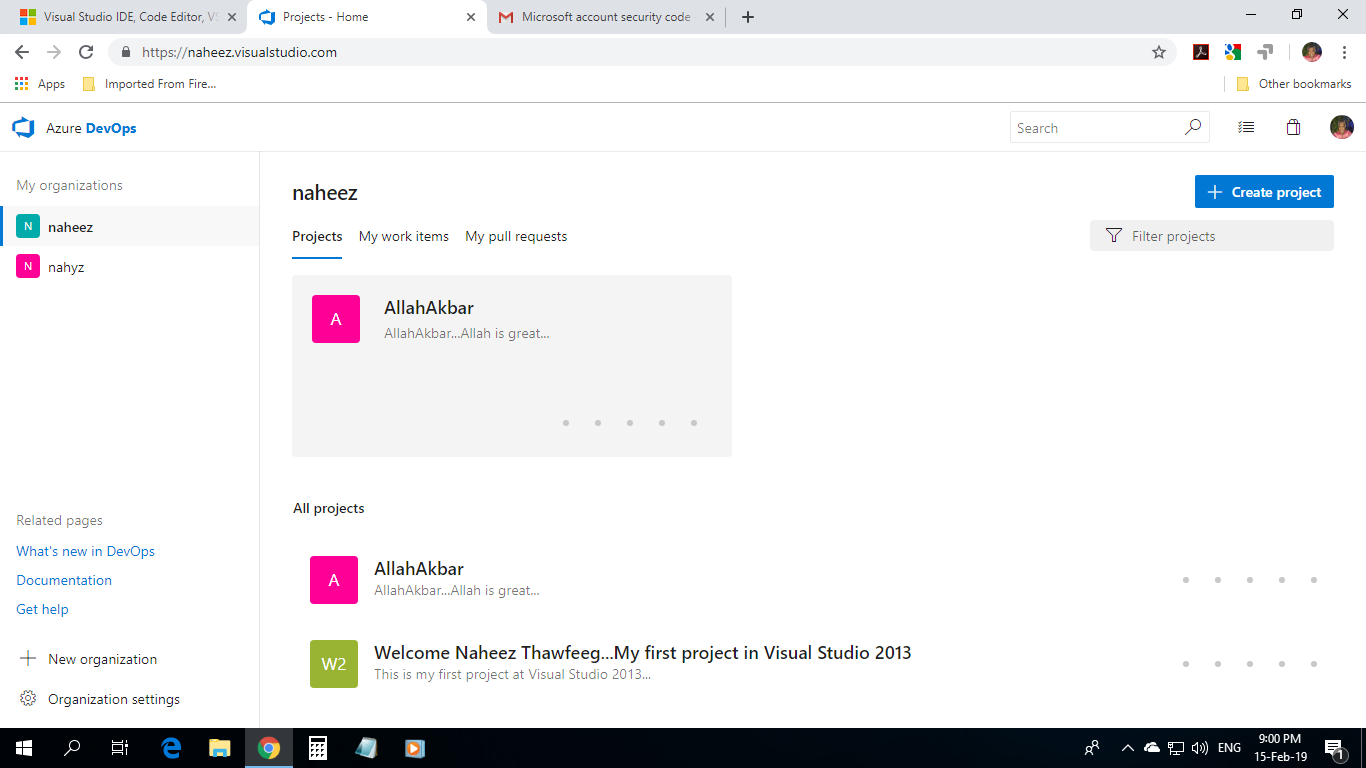
Task: Open File Explorer from the taskbar
Action: (220, 748)
